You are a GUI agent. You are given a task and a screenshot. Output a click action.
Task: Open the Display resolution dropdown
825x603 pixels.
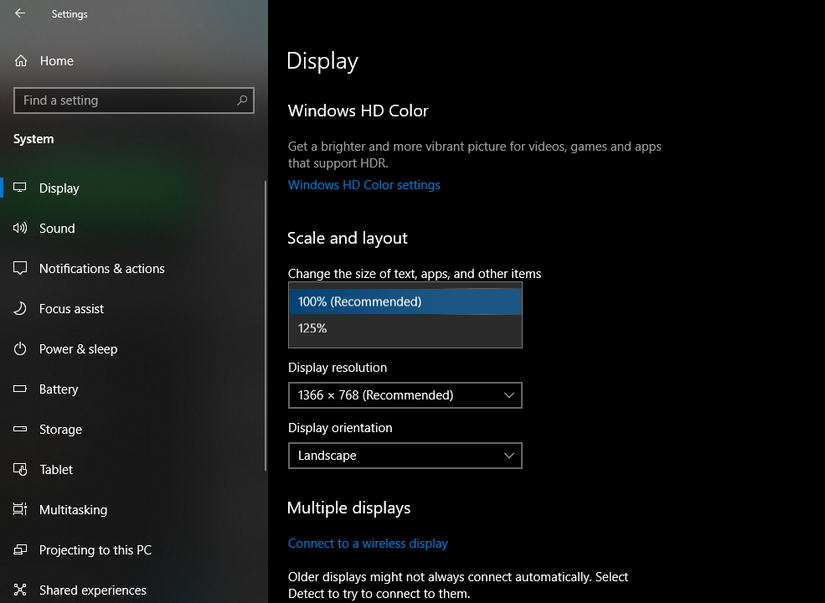pos(404,395)
